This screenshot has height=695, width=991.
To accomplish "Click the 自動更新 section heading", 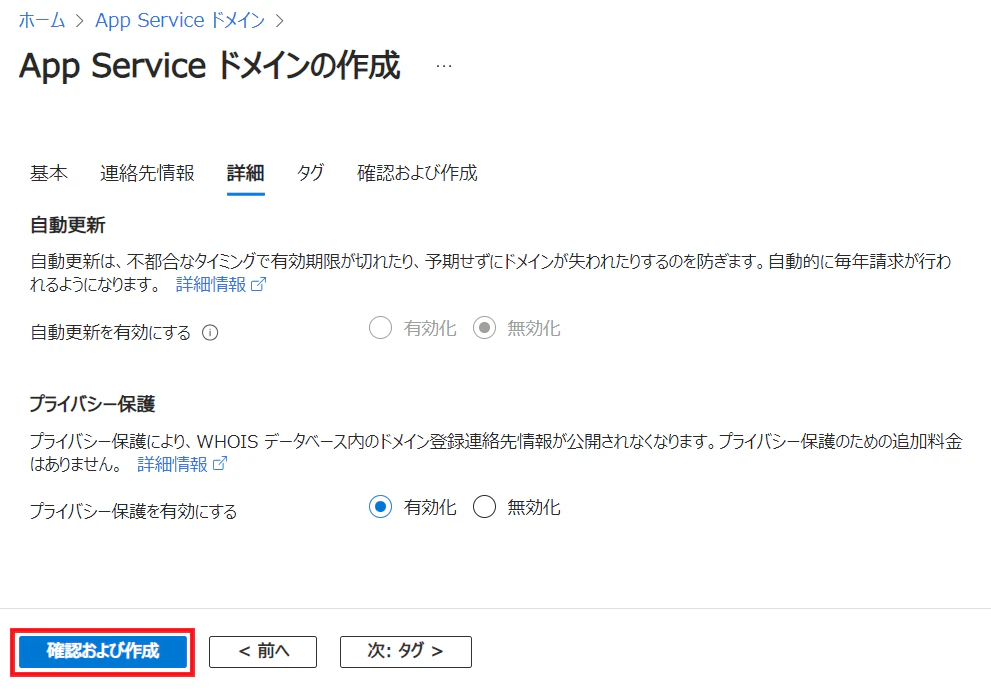I will click(68, 225).
